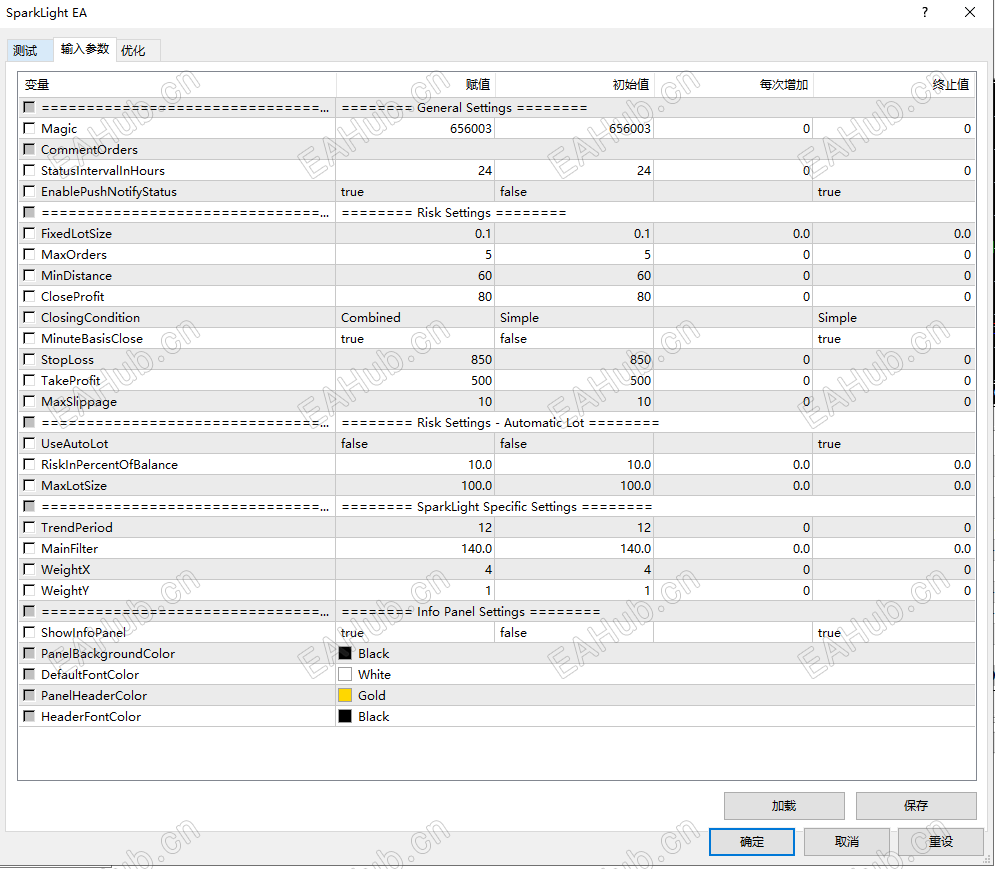
Task: Open the ClosingCondition Combined value dropdown
Action: pos(415,317)
